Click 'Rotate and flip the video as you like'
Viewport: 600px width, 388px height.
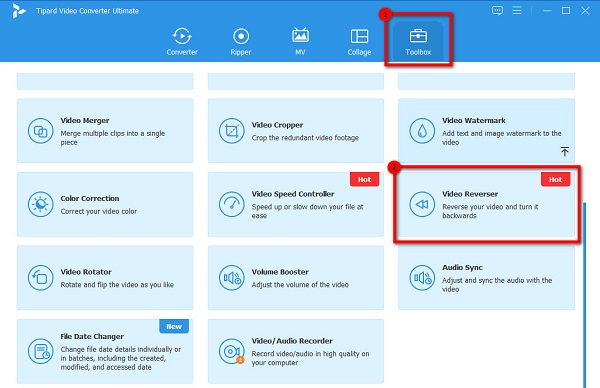pyautogui.click(x=117, y=285)
